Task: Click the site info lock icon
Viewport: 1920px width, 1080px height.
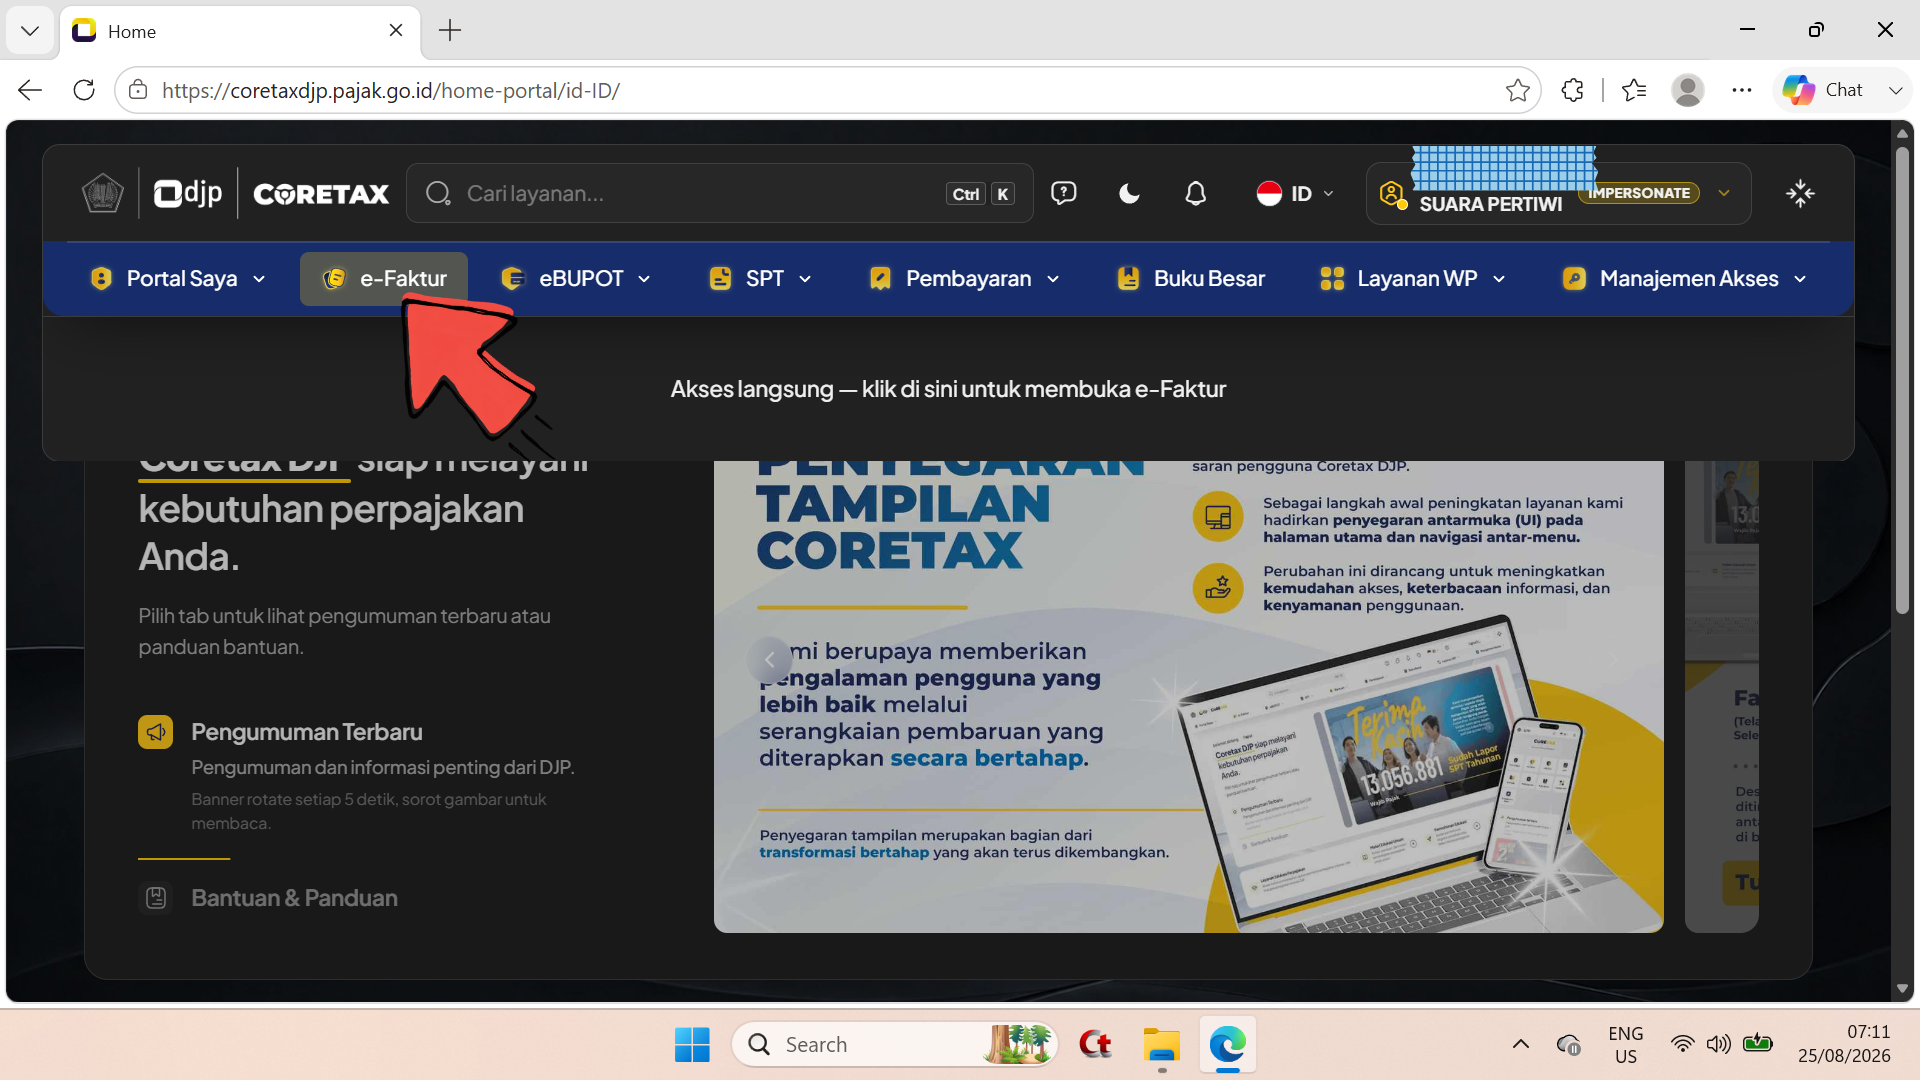Action: pyautogui.click(x=138, y=90)
